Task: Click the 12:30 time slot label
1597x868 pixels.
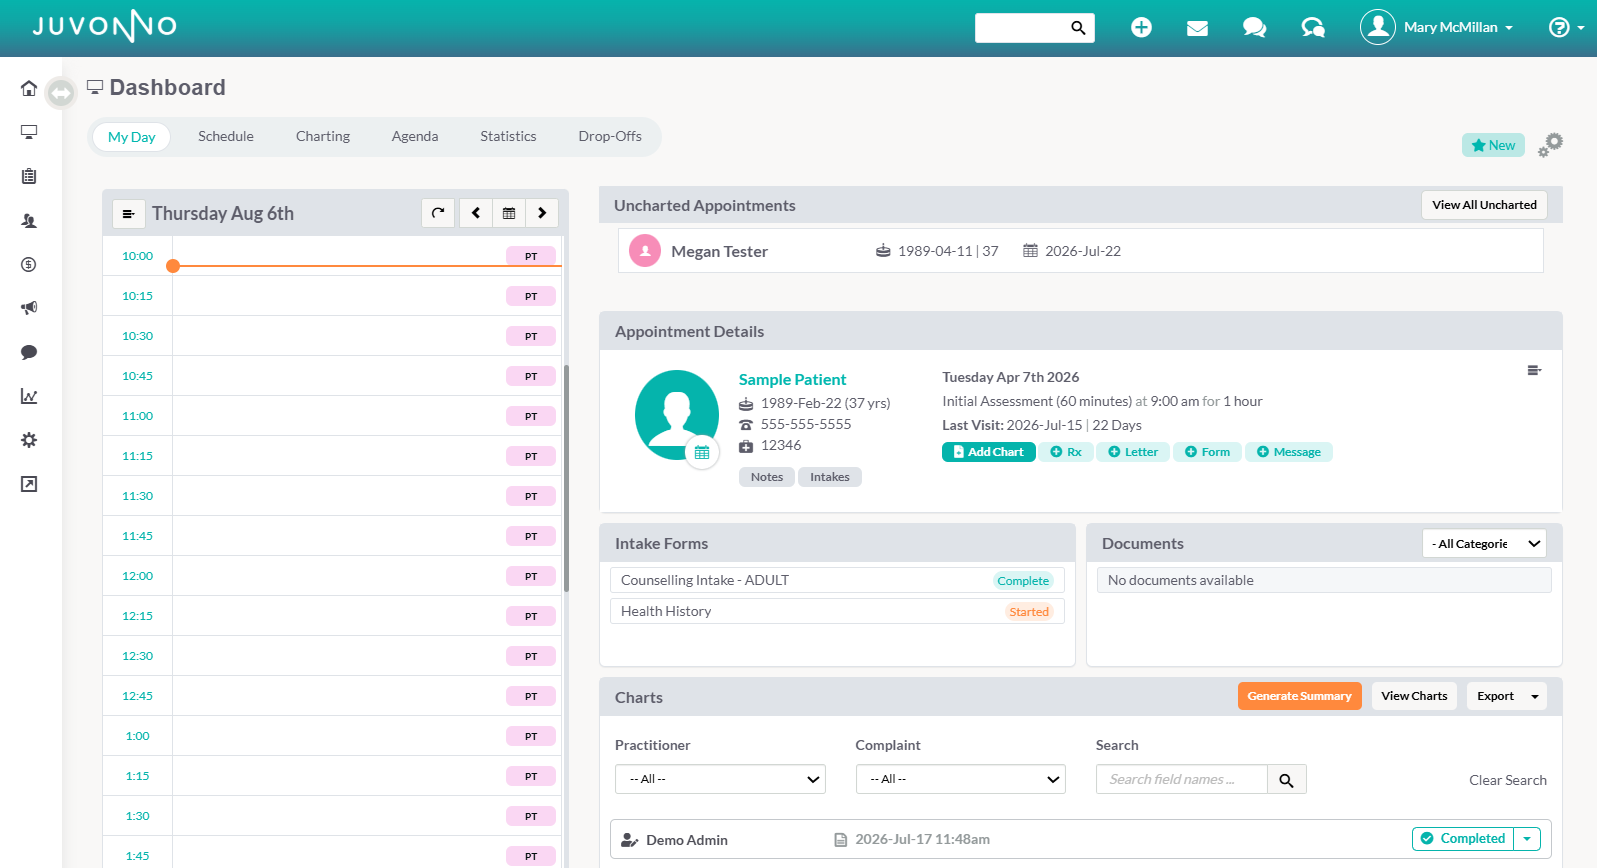Action: tap(138, 656)
